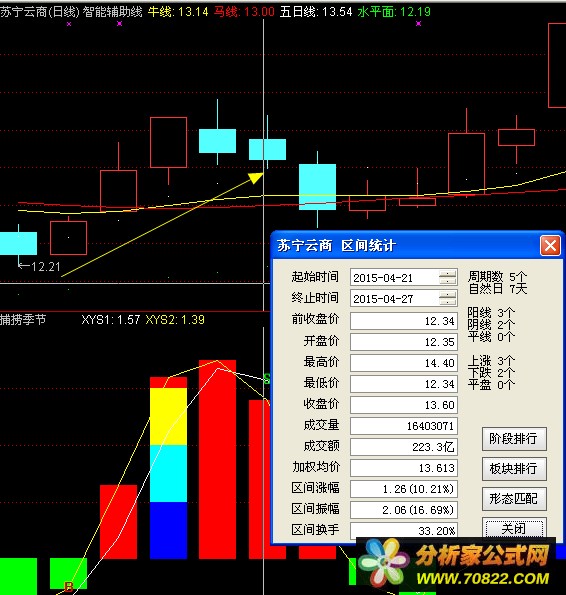Close the 区间统计 dialog with the red X

550,246
